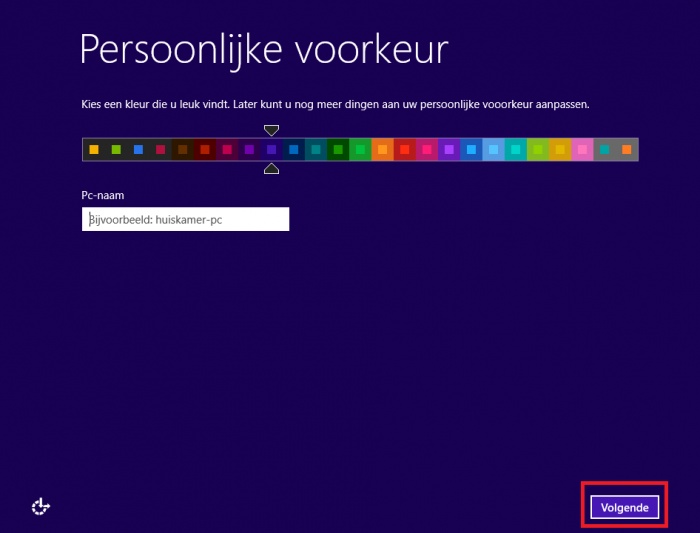Pick the turquoise cyan bright swatch
Viewport: 700px width, 533px height.
pos(516,150)
